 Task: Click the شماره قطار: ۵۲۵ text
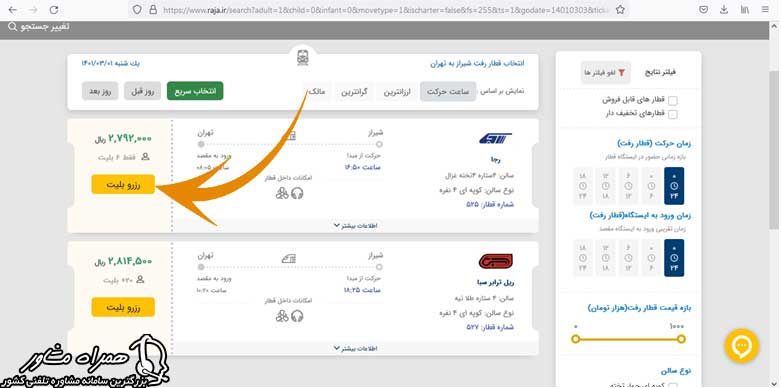490,205
